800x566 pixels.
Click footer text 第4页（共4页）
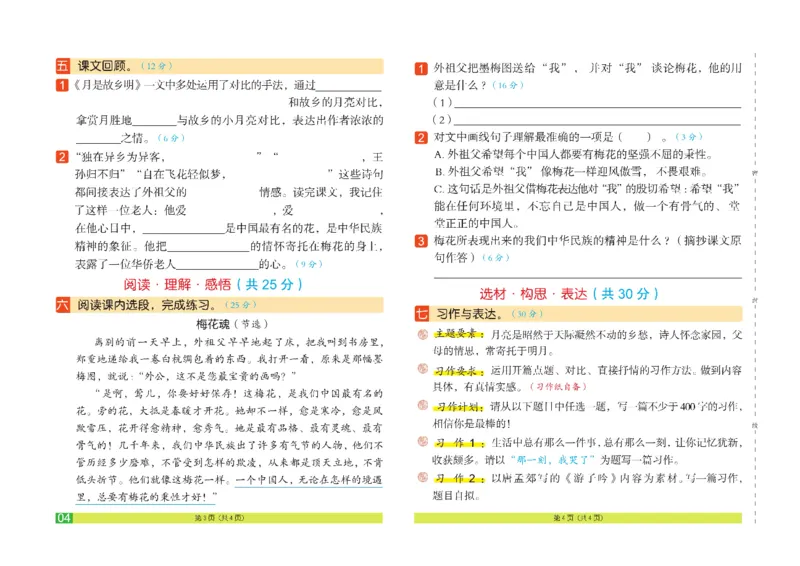point(578,518)
